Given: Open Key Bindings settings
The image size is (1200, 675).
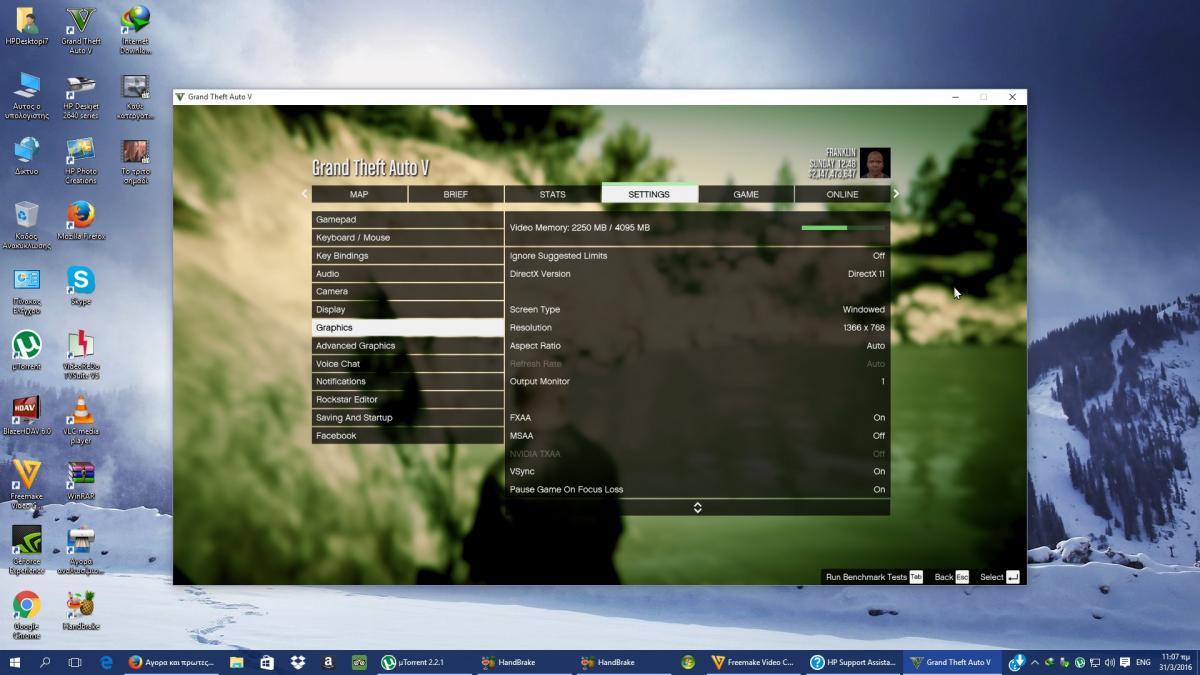Looking at the screenshot, I should point(407,256).
